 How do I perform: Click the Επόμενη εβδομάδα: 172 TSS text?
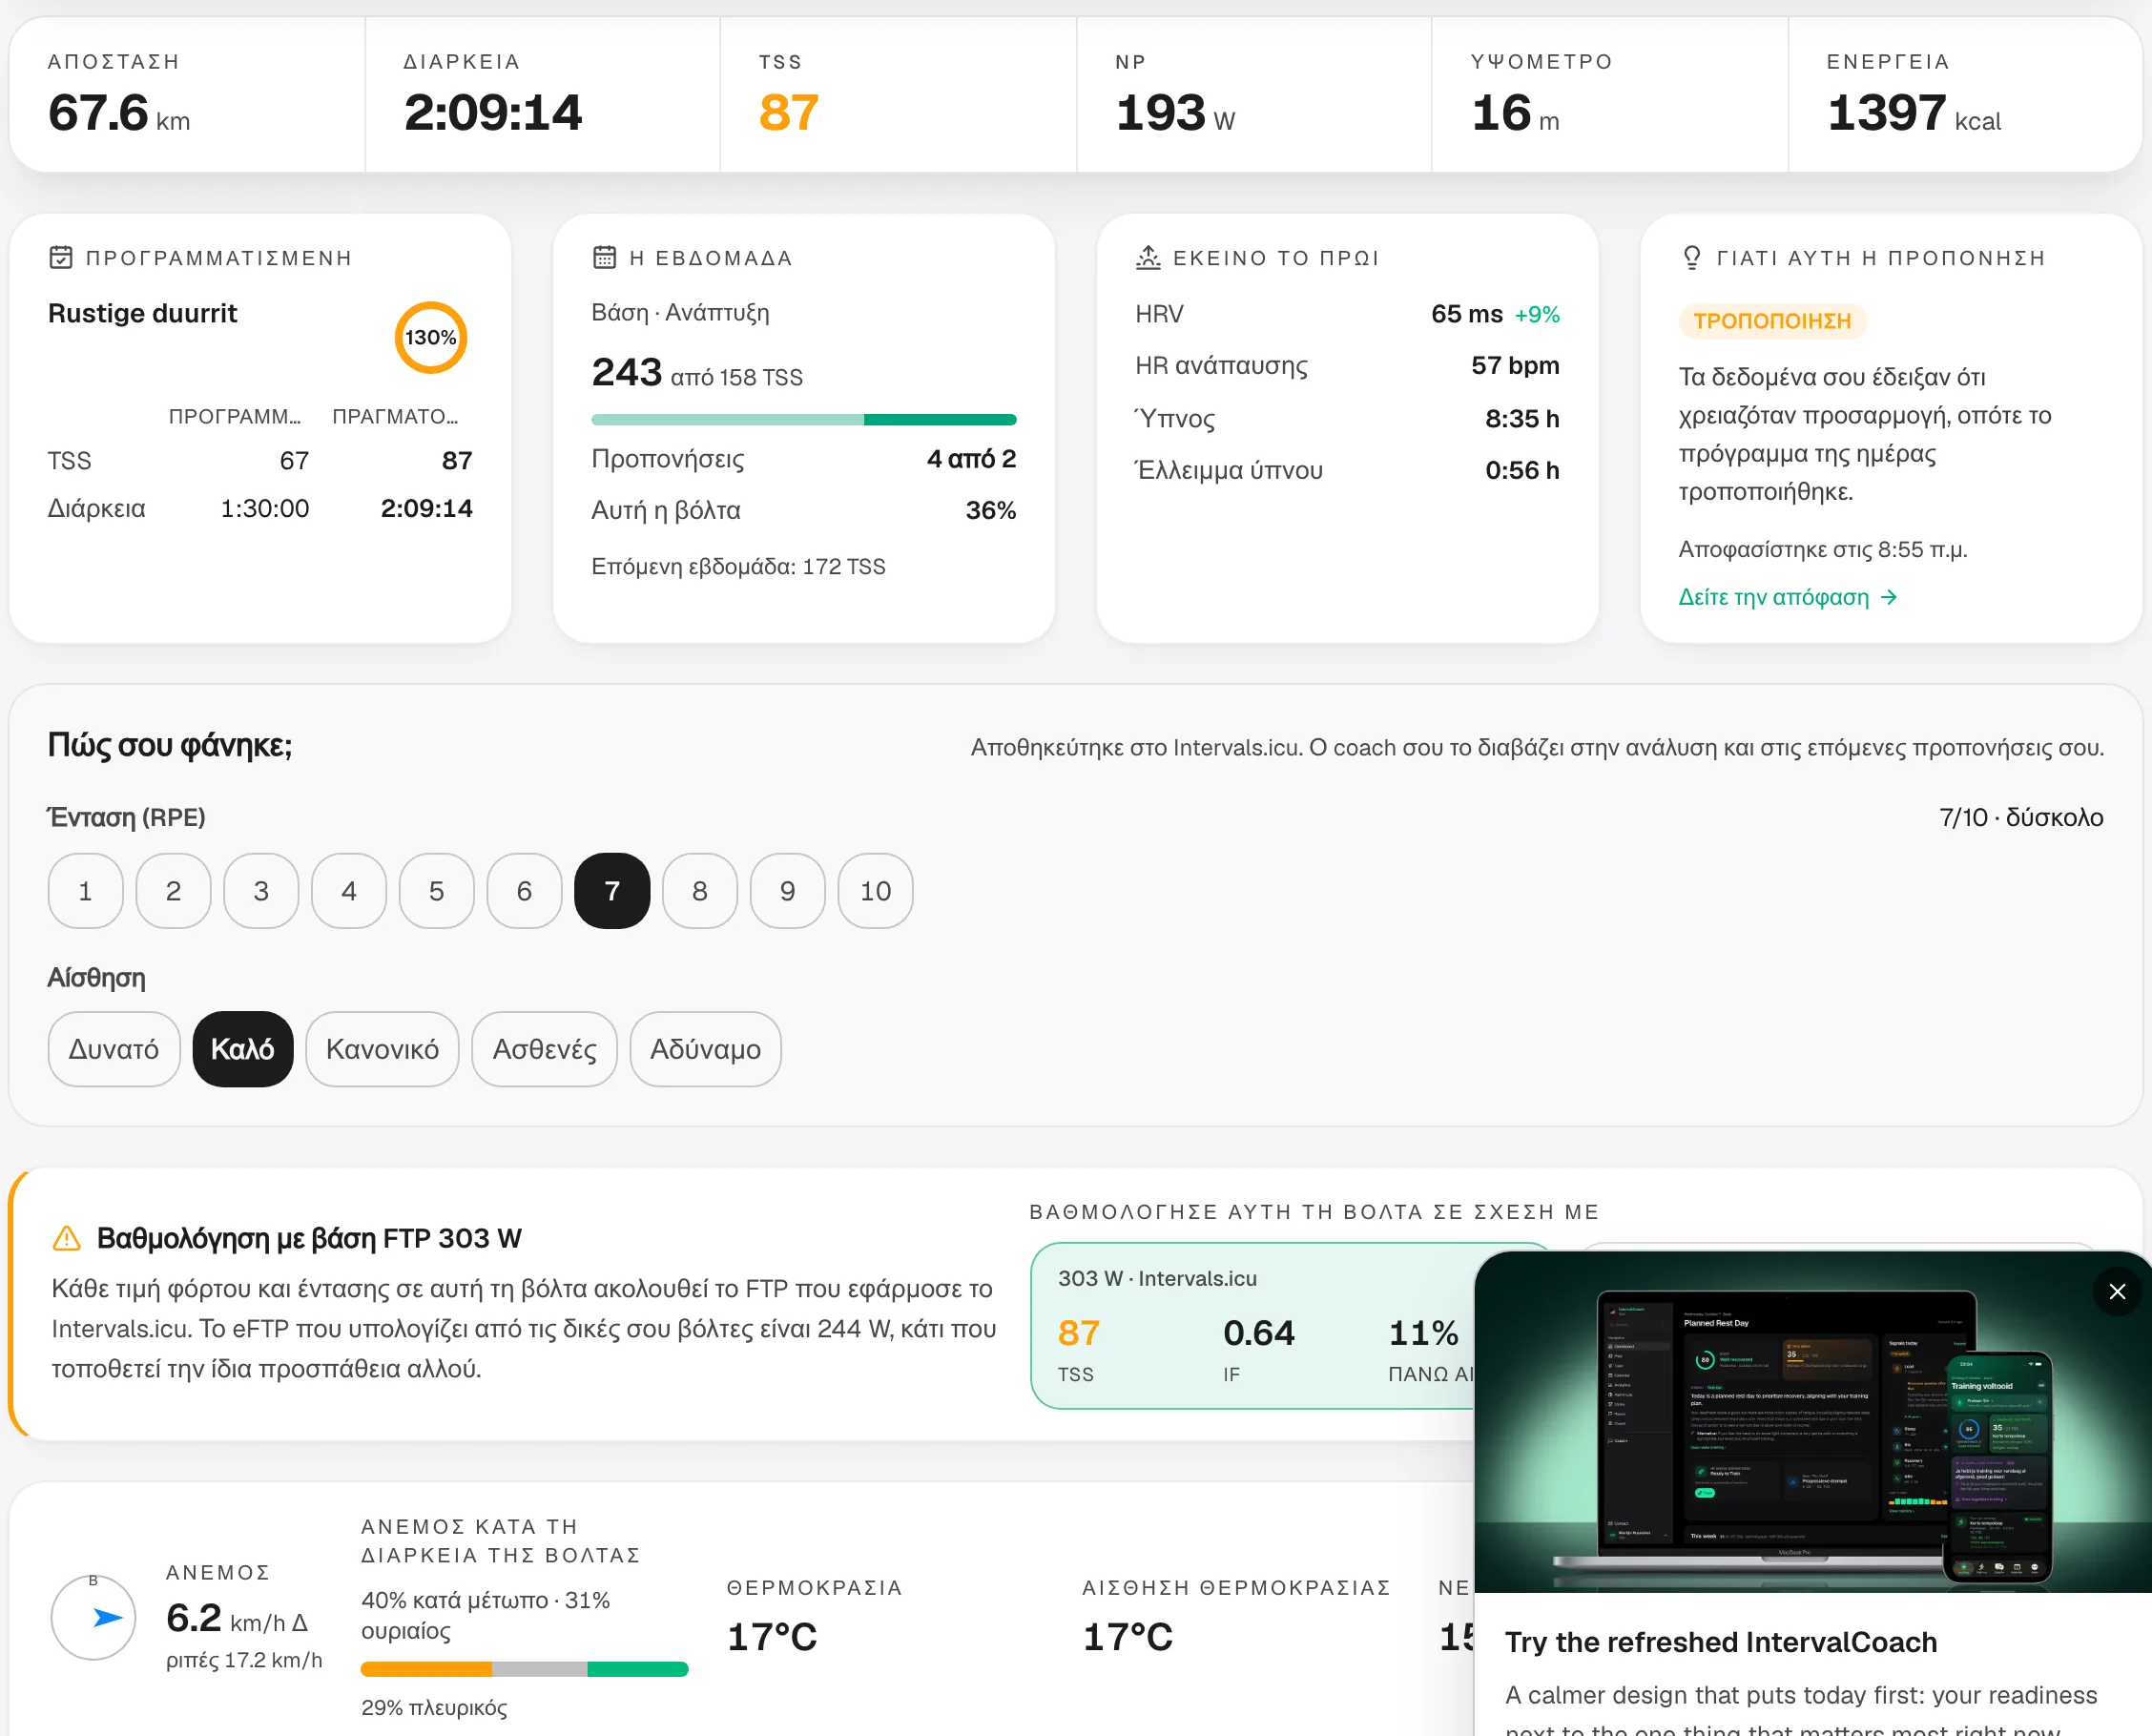pyautogui.click(x=739, y=566)
